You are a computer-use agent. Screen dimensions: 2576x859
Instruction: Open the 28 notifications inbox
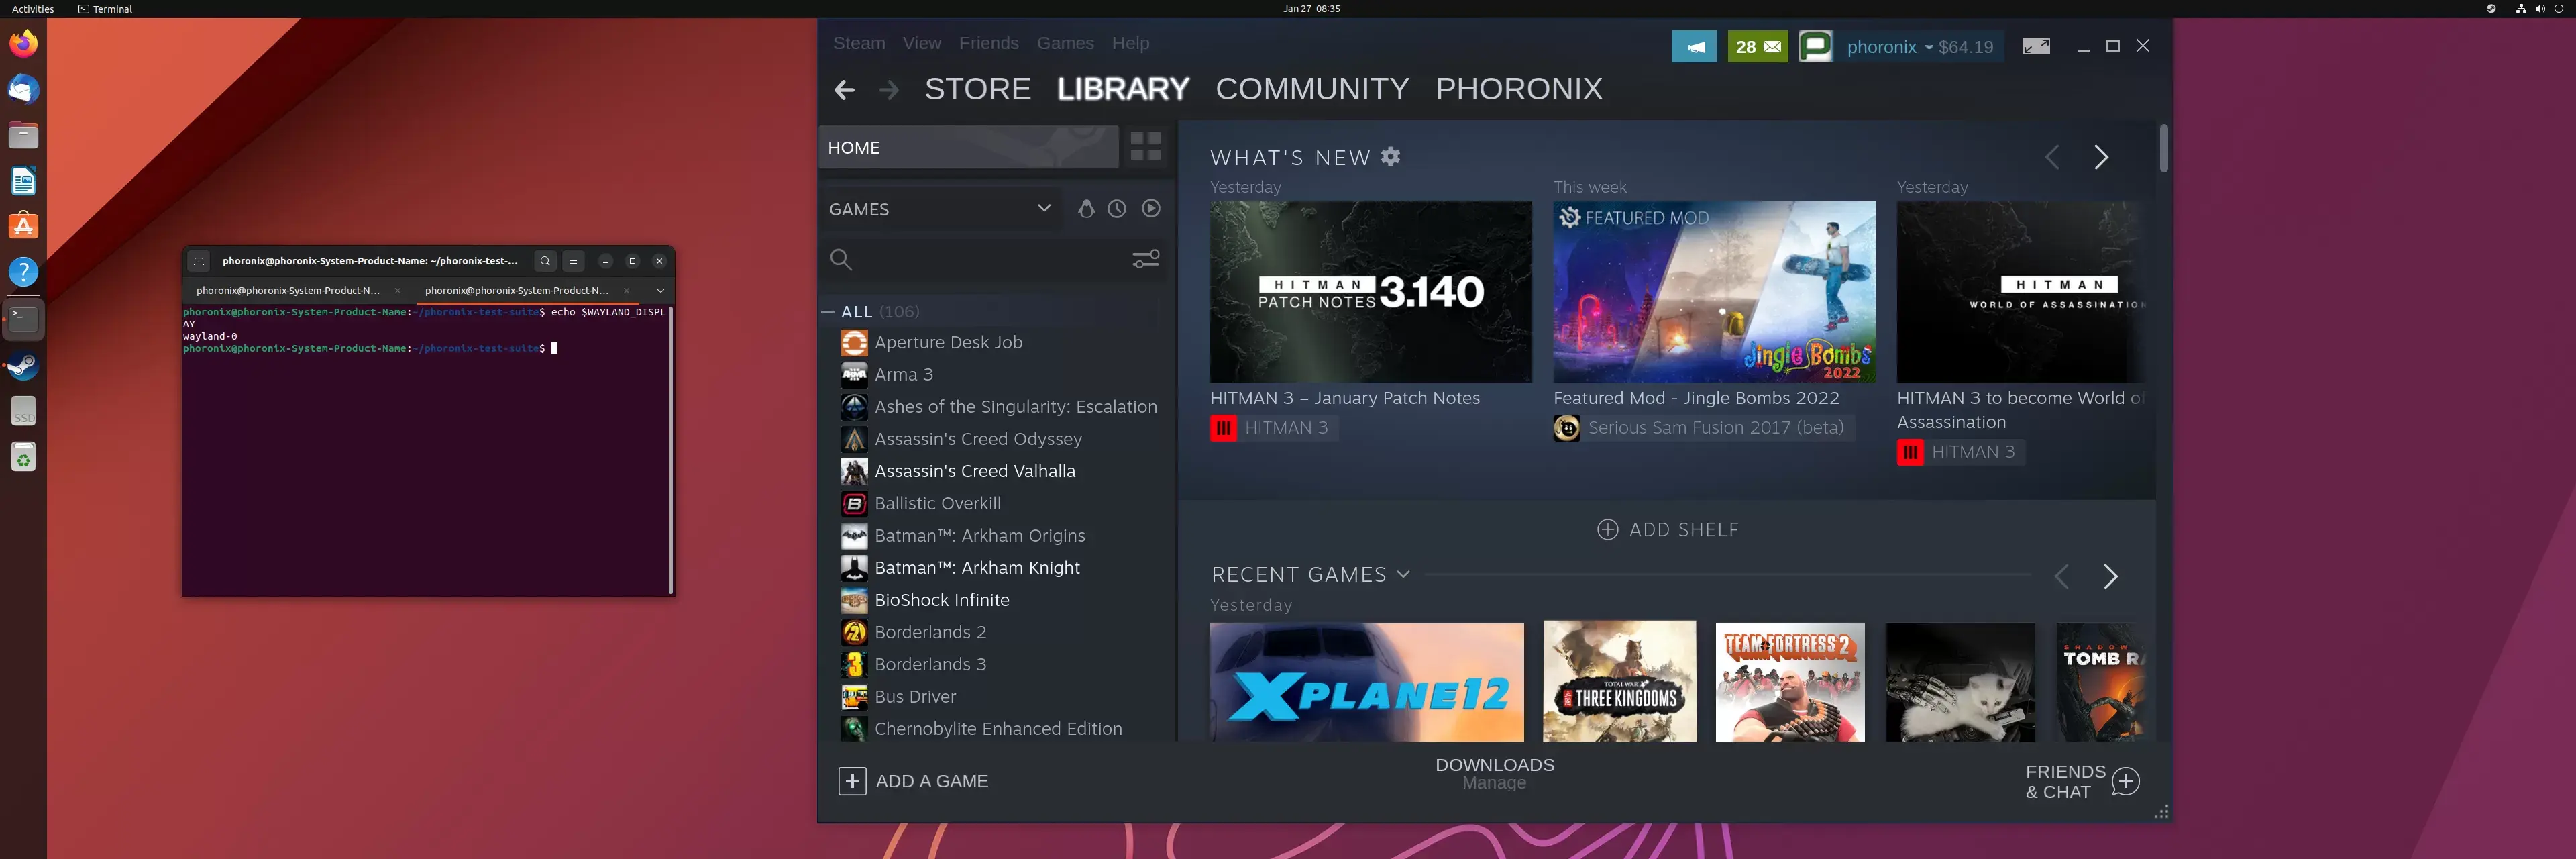point(1758,46)
